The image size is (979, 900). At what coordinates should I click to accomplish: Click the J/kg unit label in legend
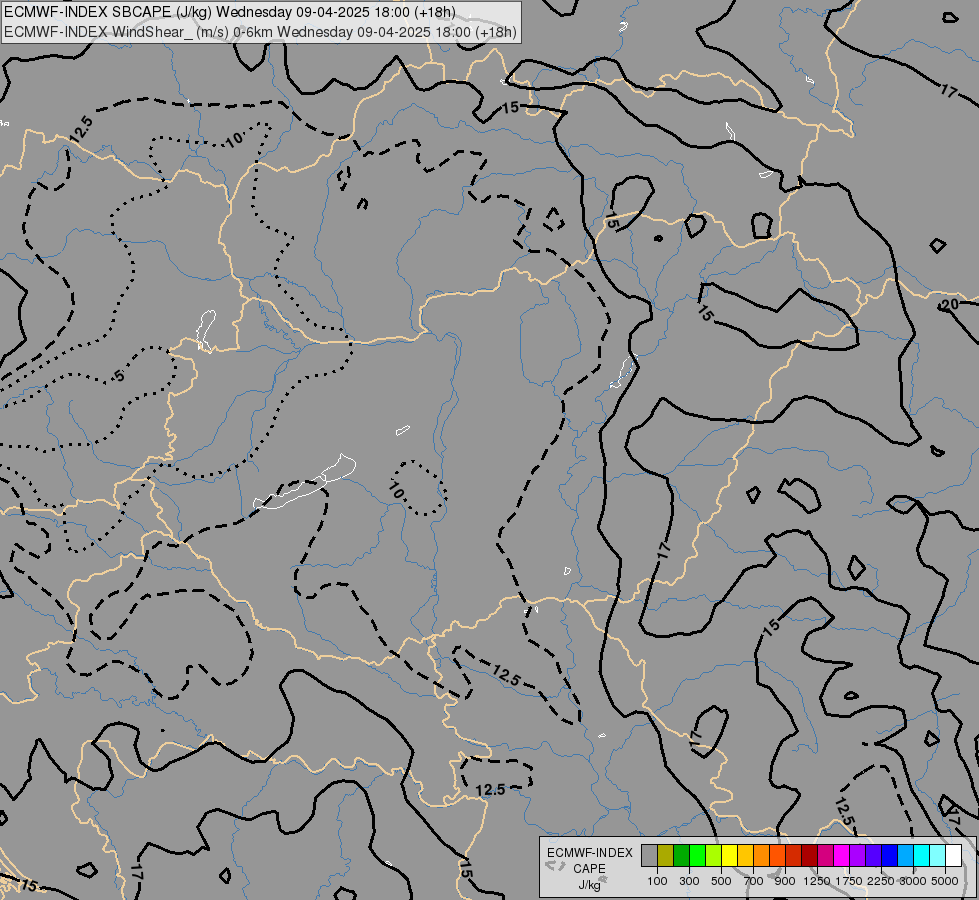pyautogui.click(x=589, y=885)
